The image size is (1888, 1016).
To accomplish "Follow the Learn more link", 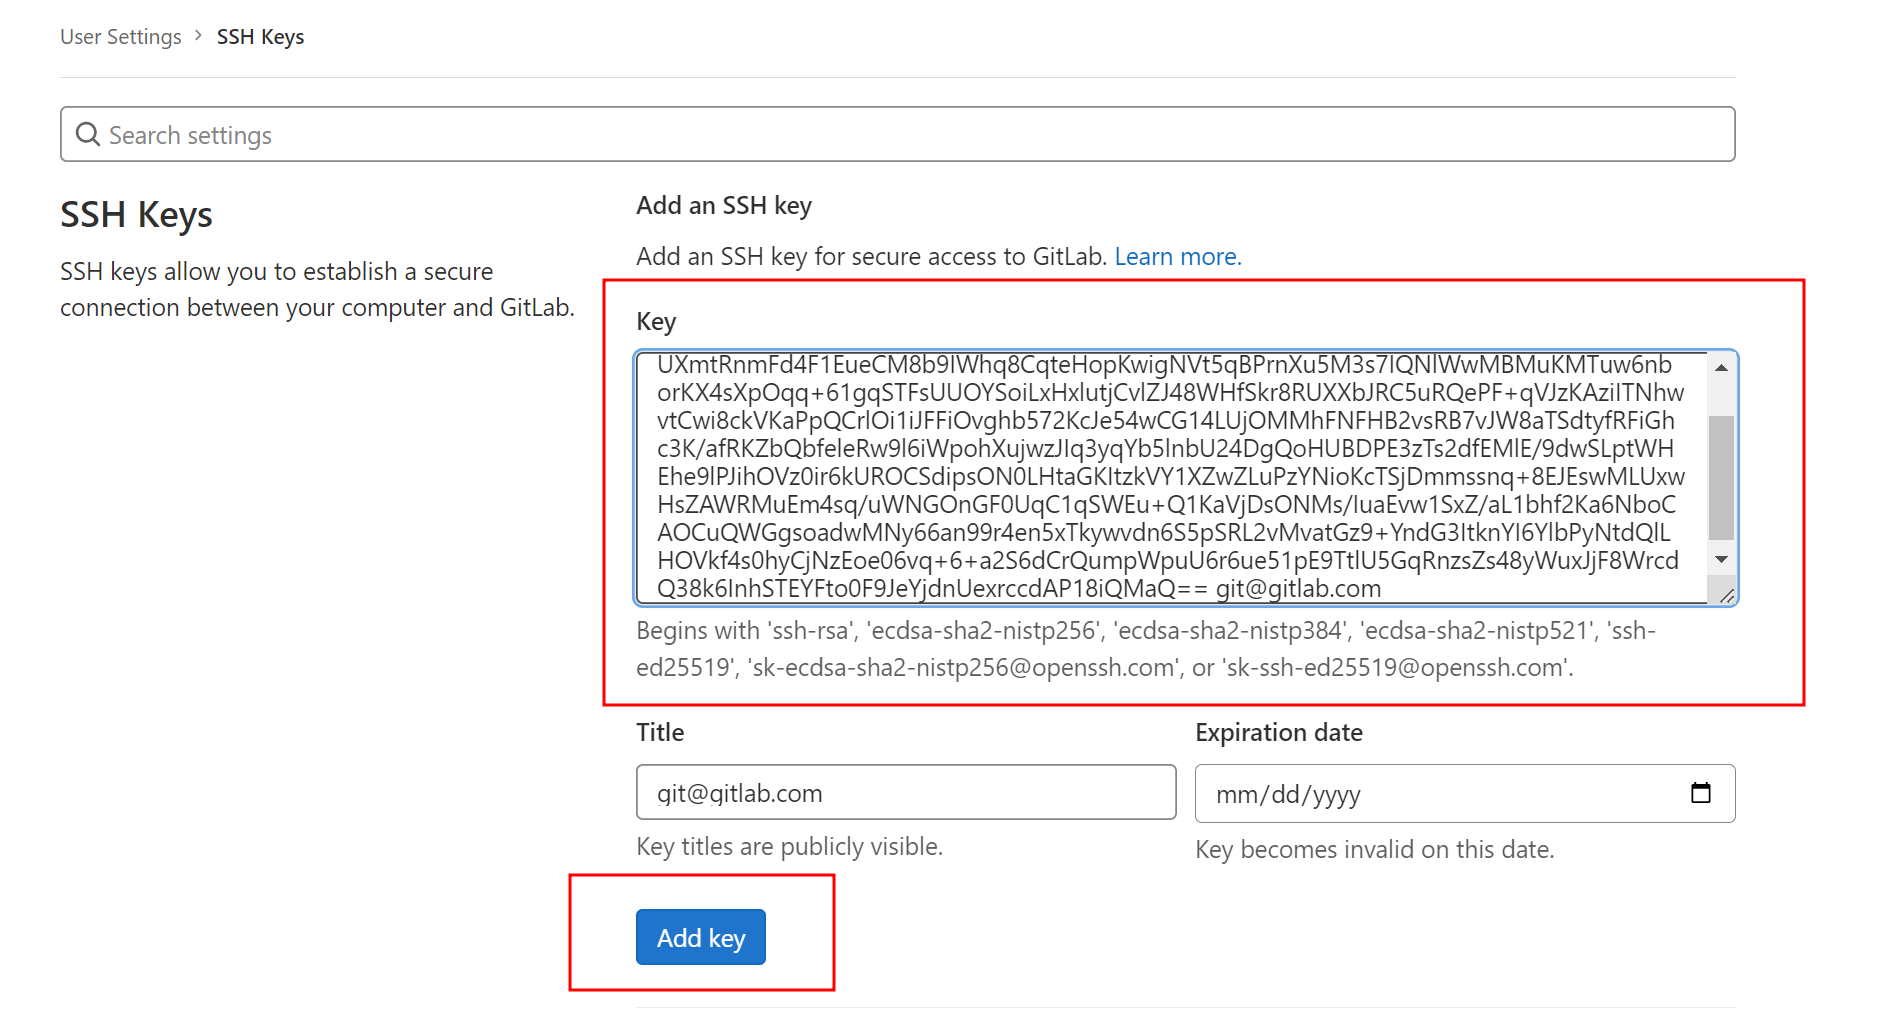I will click(1178, 257).
